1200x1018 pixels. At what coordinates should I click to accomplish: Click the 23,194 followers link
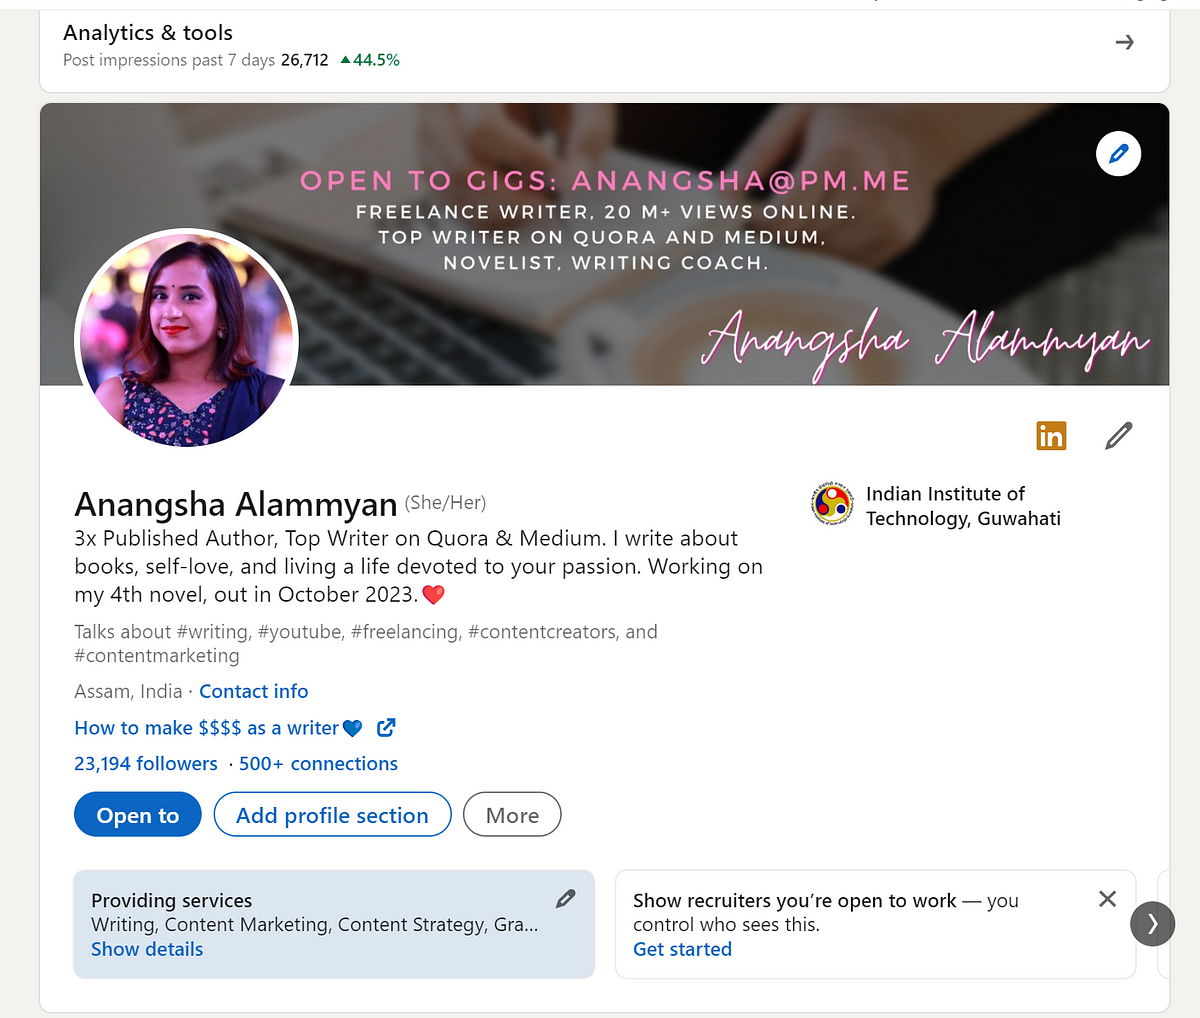(145, 763)
